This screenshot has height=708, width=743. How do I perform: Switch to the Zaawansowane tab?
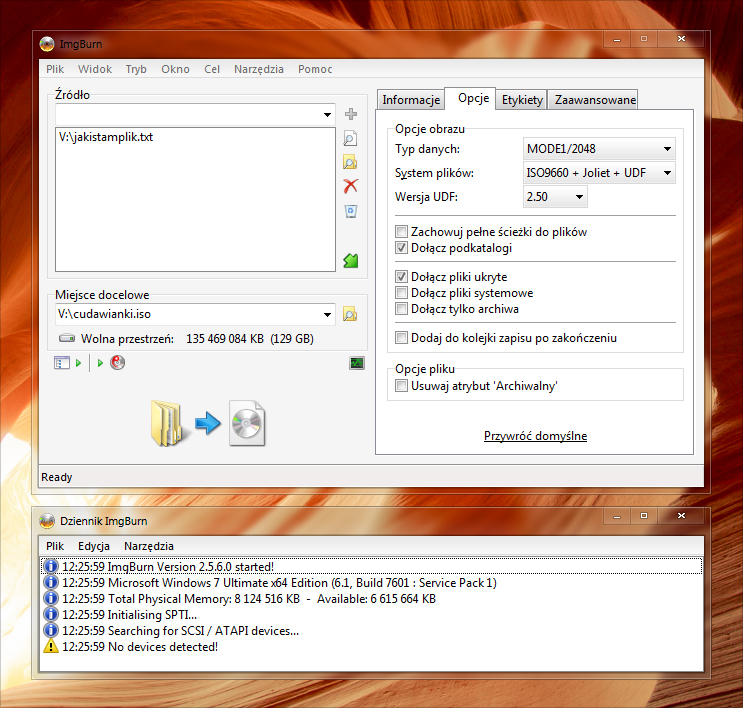(595, 100)
